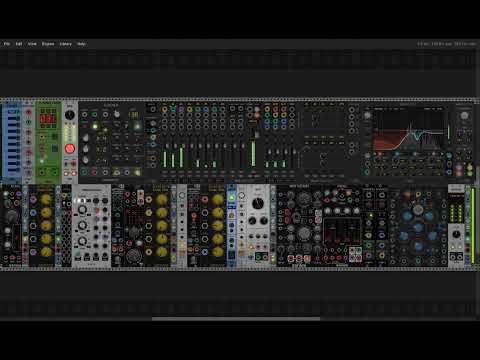Click the tall green VU meter at far right

click(472, 226)
